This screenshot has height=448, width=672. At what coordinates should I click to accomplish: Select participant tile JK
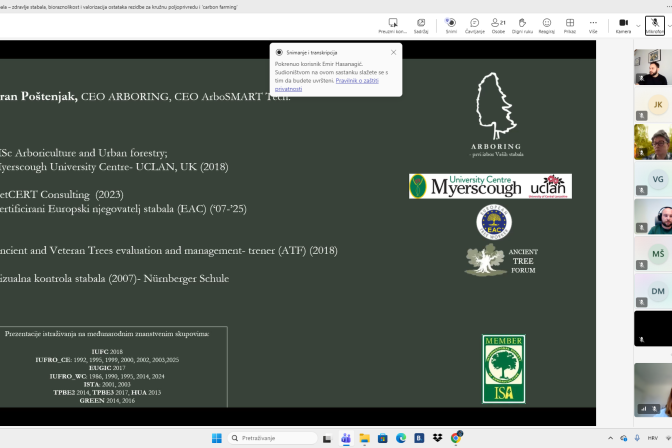[653, 105]
